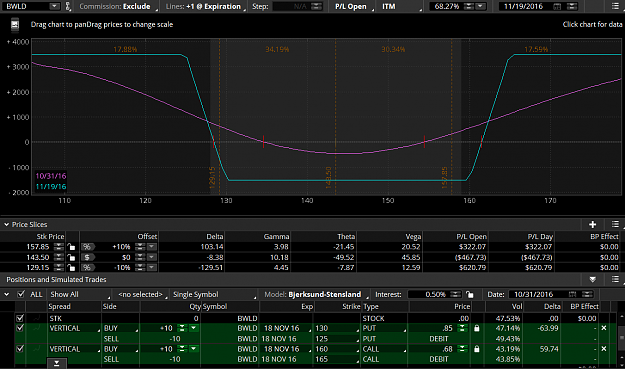Toggle the Interest rate lock icon

tap(470, 294)
